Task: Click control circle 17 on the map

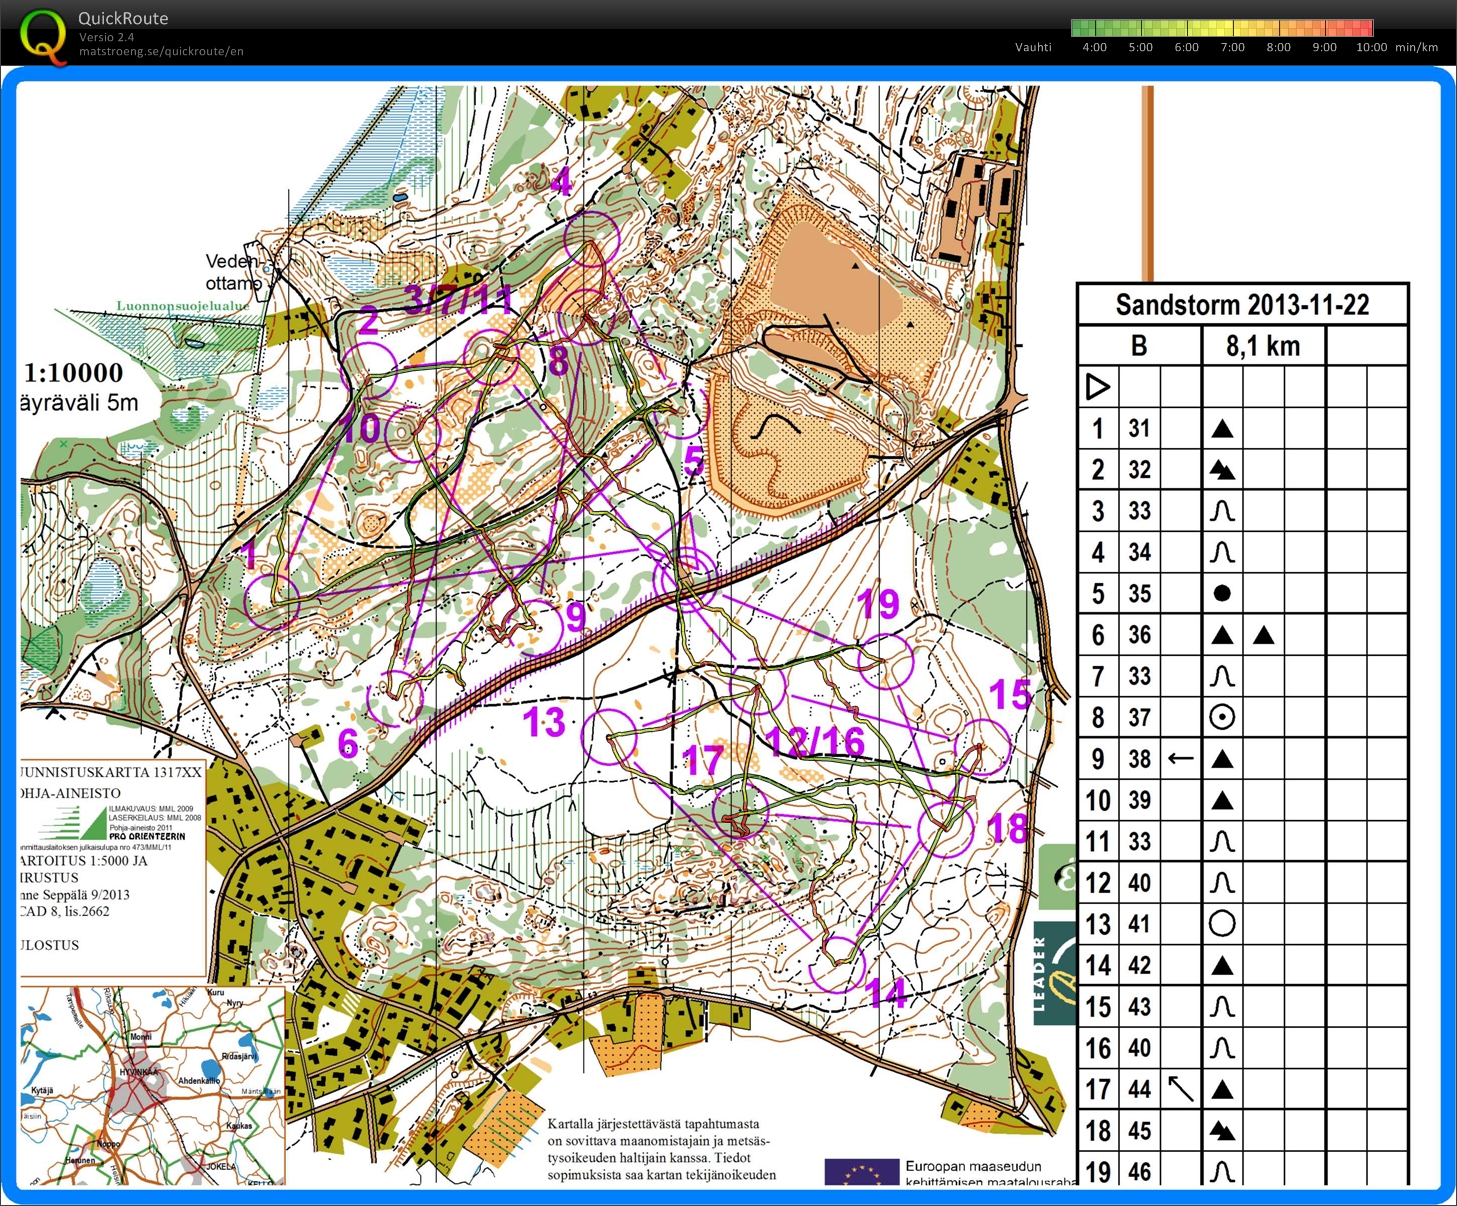Action: point(741,812)
